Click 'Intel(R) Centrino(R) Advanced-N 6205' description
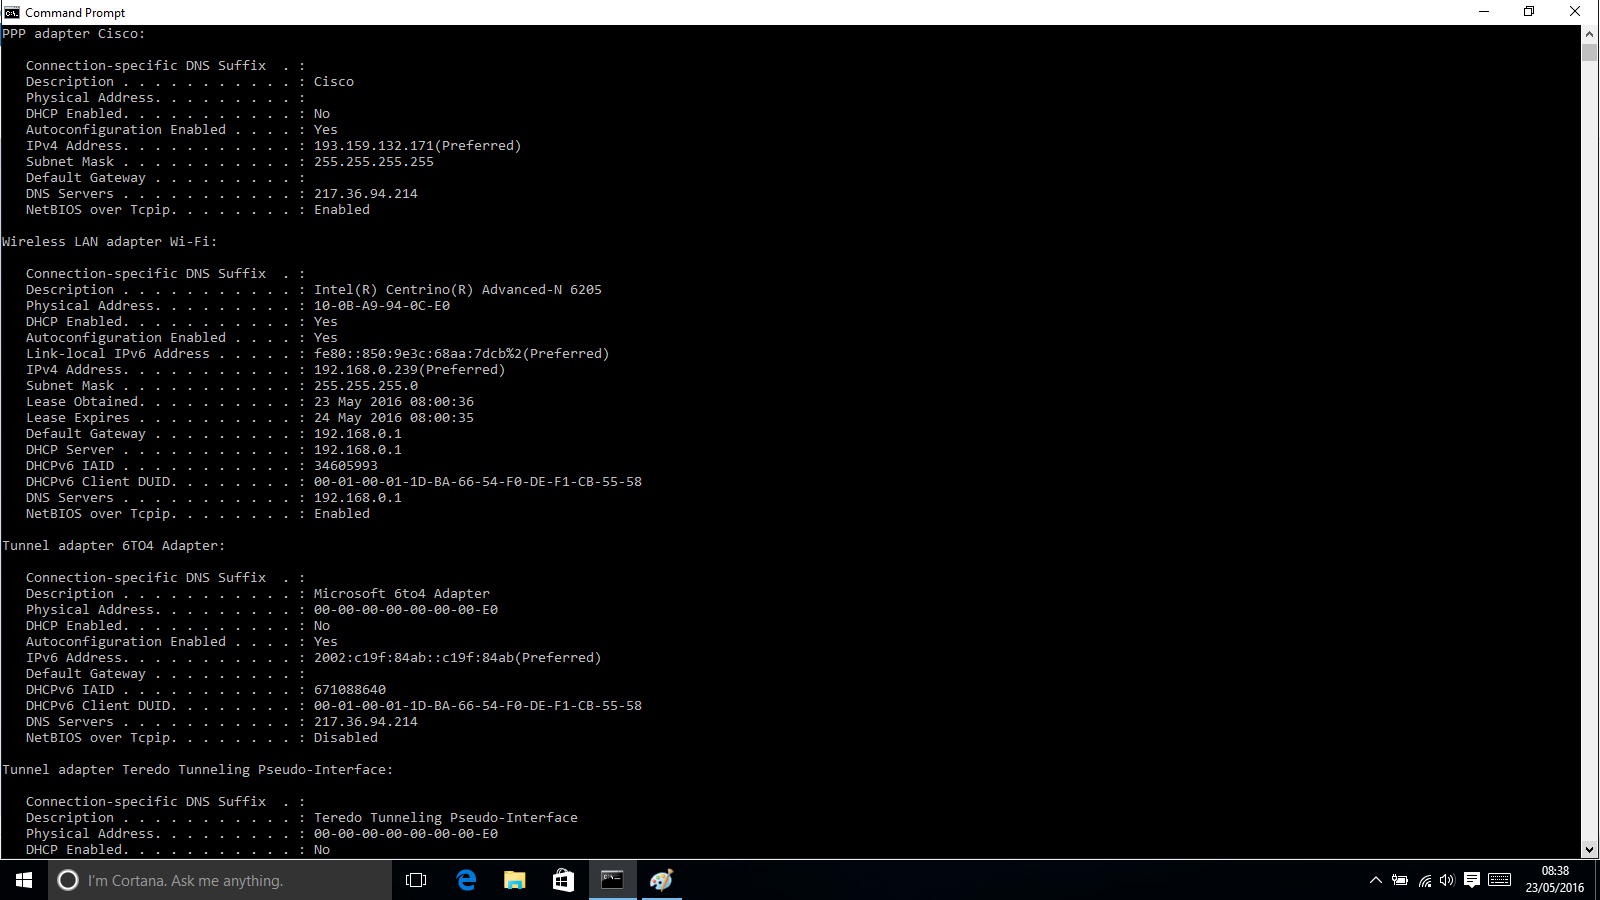 pos(458,290)
